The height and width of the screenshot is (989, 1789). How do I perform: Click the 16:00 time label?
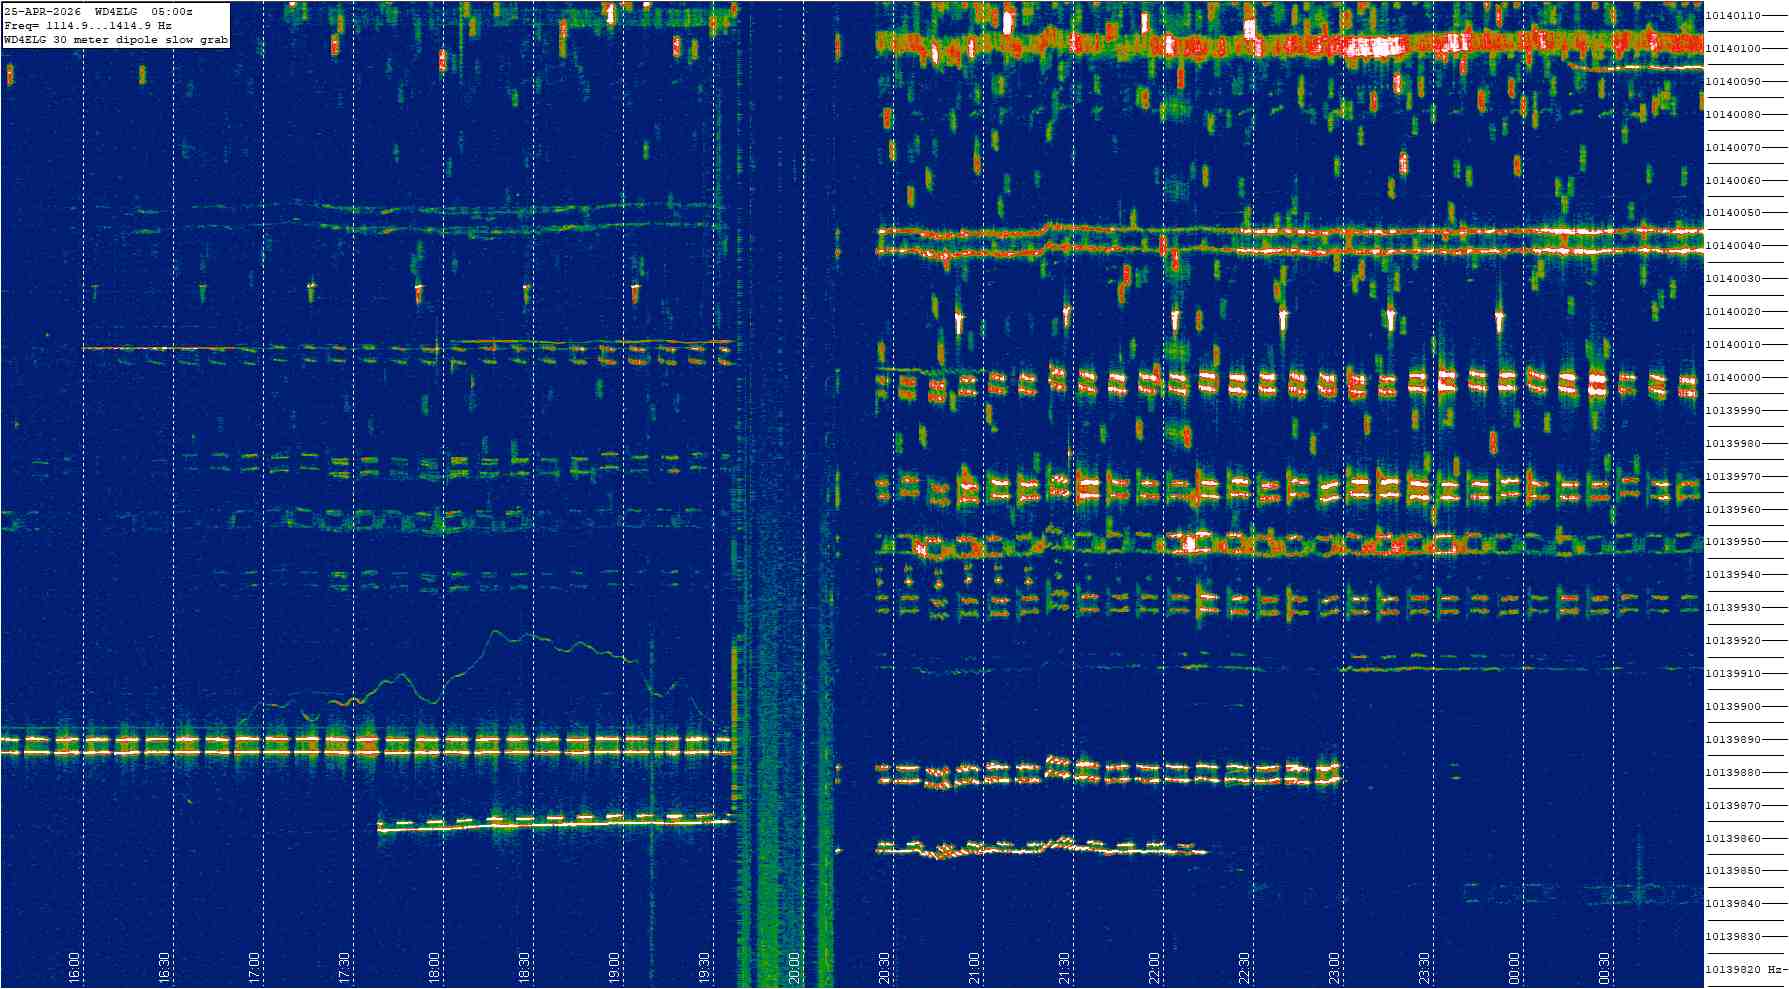(x=74, y=967)
